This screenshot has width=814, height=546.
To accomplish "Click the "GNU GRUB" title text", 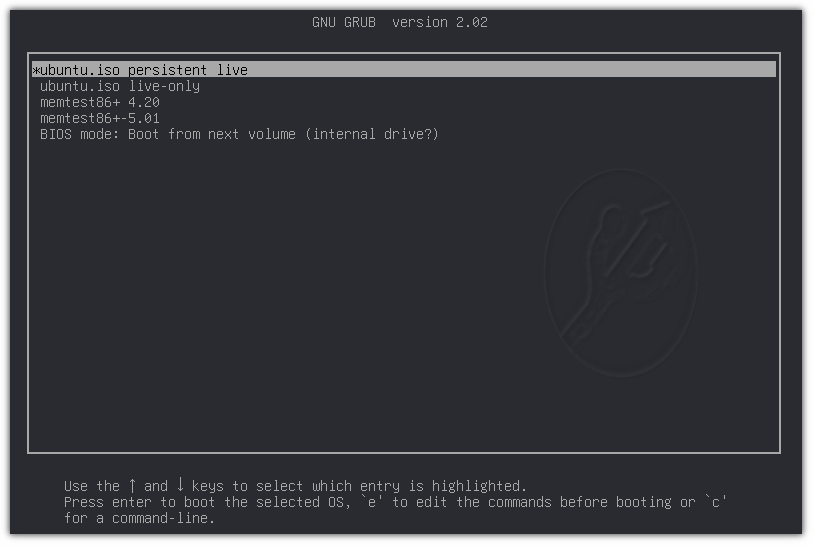I will [x=343, y=22].
